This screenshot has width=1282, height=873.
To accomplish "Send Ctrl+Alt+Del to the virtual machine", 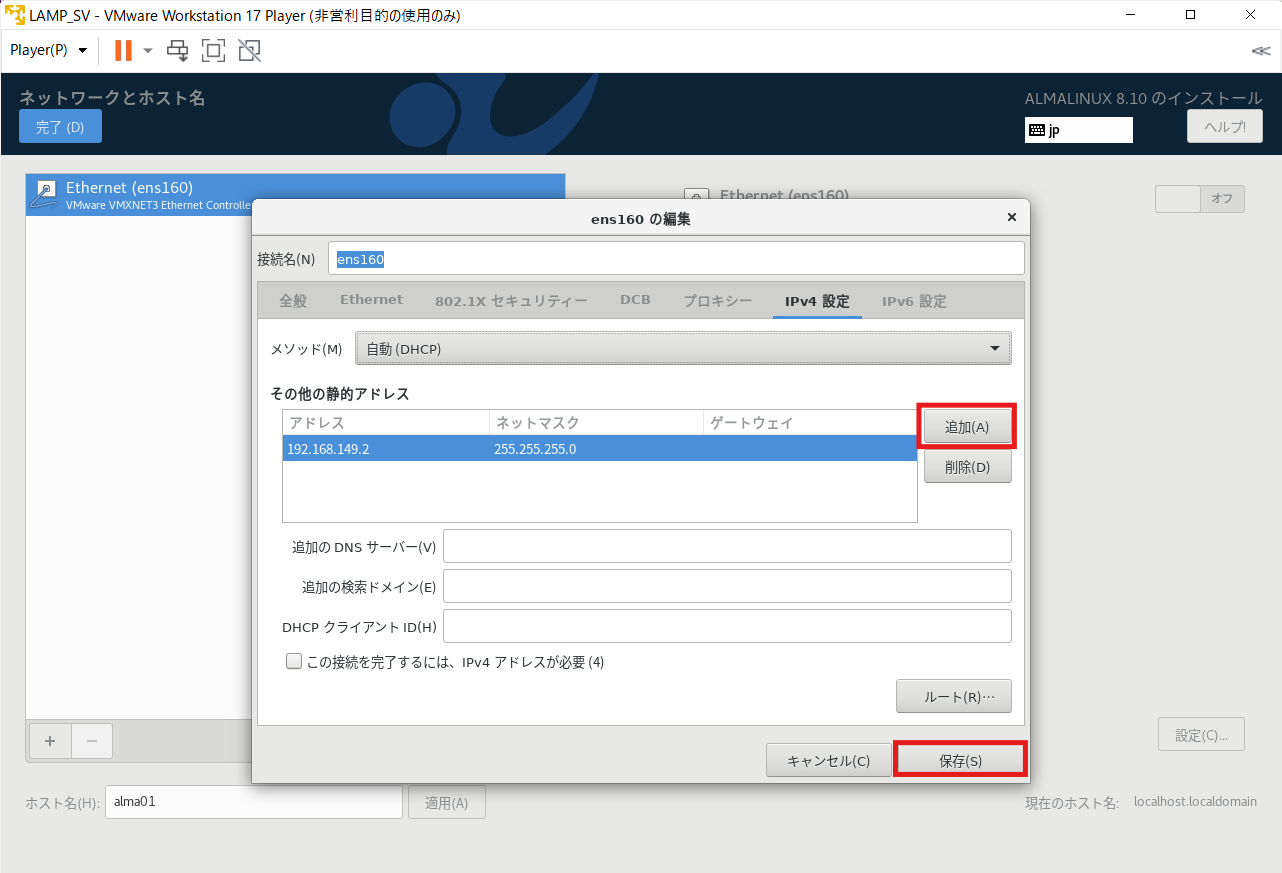I will 178,50.
